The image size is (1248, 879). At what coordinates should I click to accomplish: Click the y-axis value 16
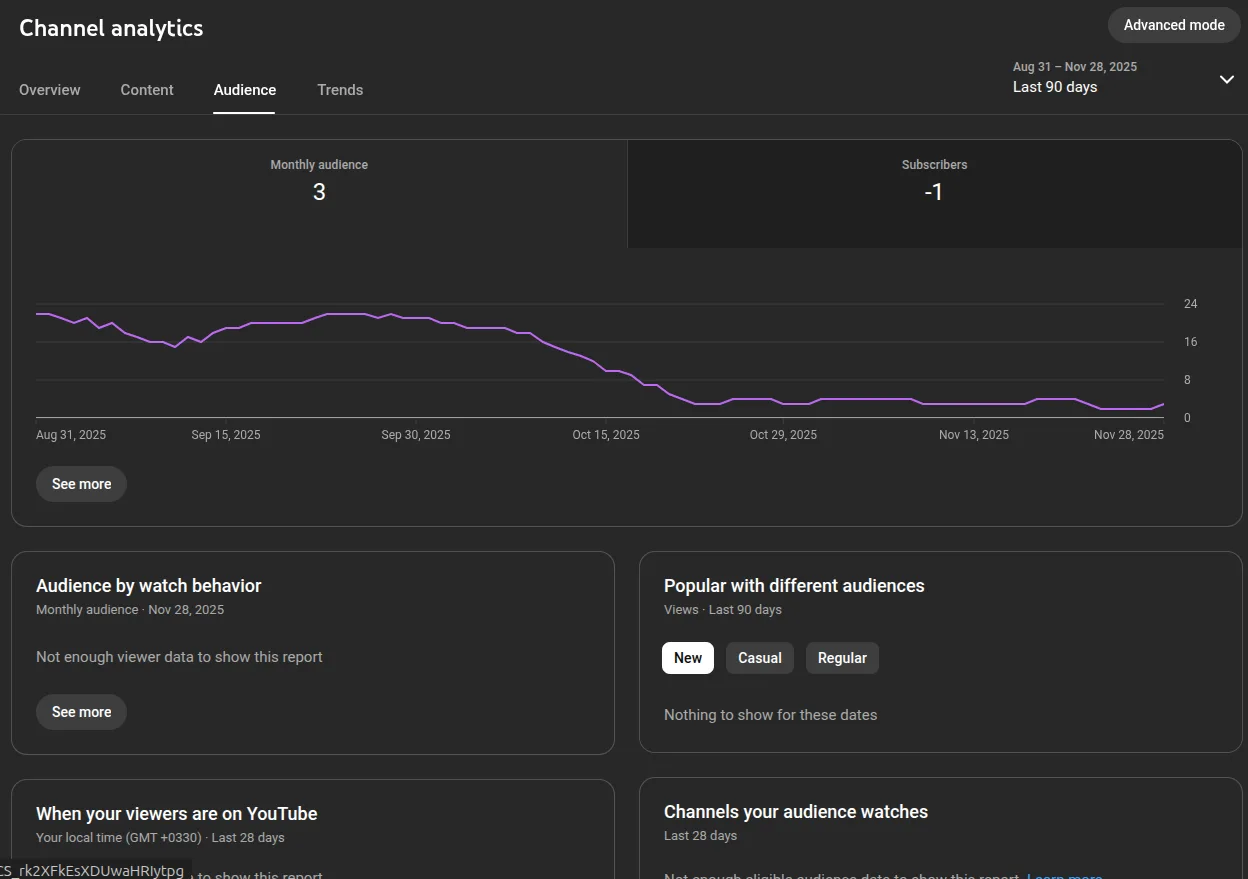[x=1190, y=342]
